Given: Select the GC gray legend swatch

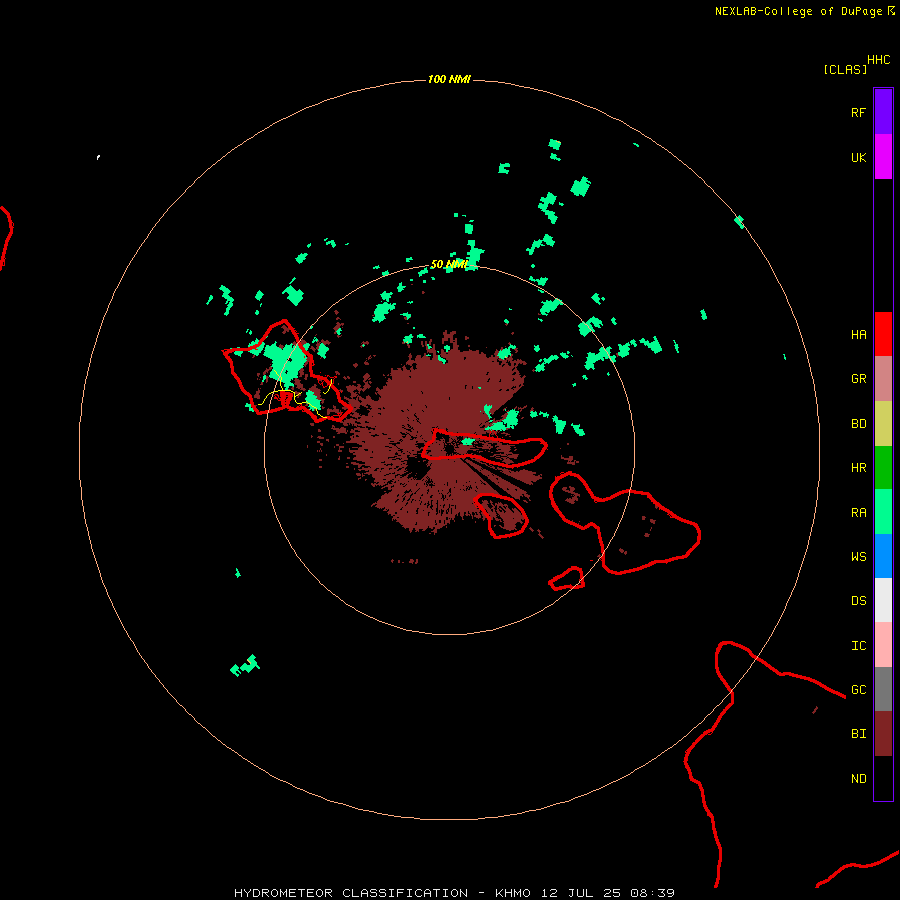Looking at the screenshot, I should coord(883,689).
